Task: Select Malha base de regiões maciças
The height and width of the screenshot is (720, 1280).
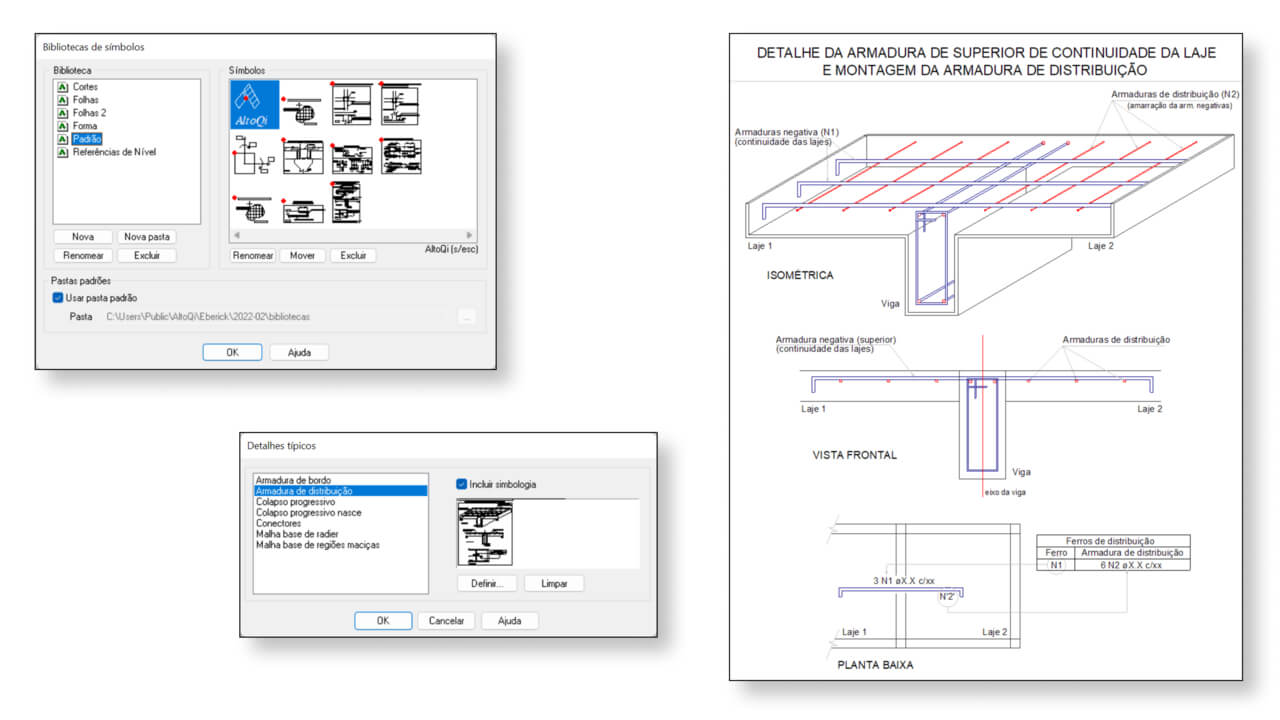Action: 341,545
